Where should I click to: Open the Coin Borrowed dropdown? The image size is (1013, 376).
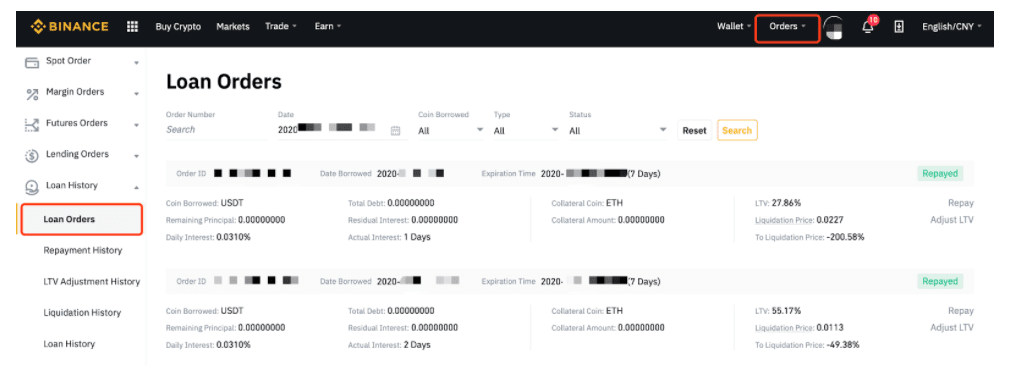(450, 131)
